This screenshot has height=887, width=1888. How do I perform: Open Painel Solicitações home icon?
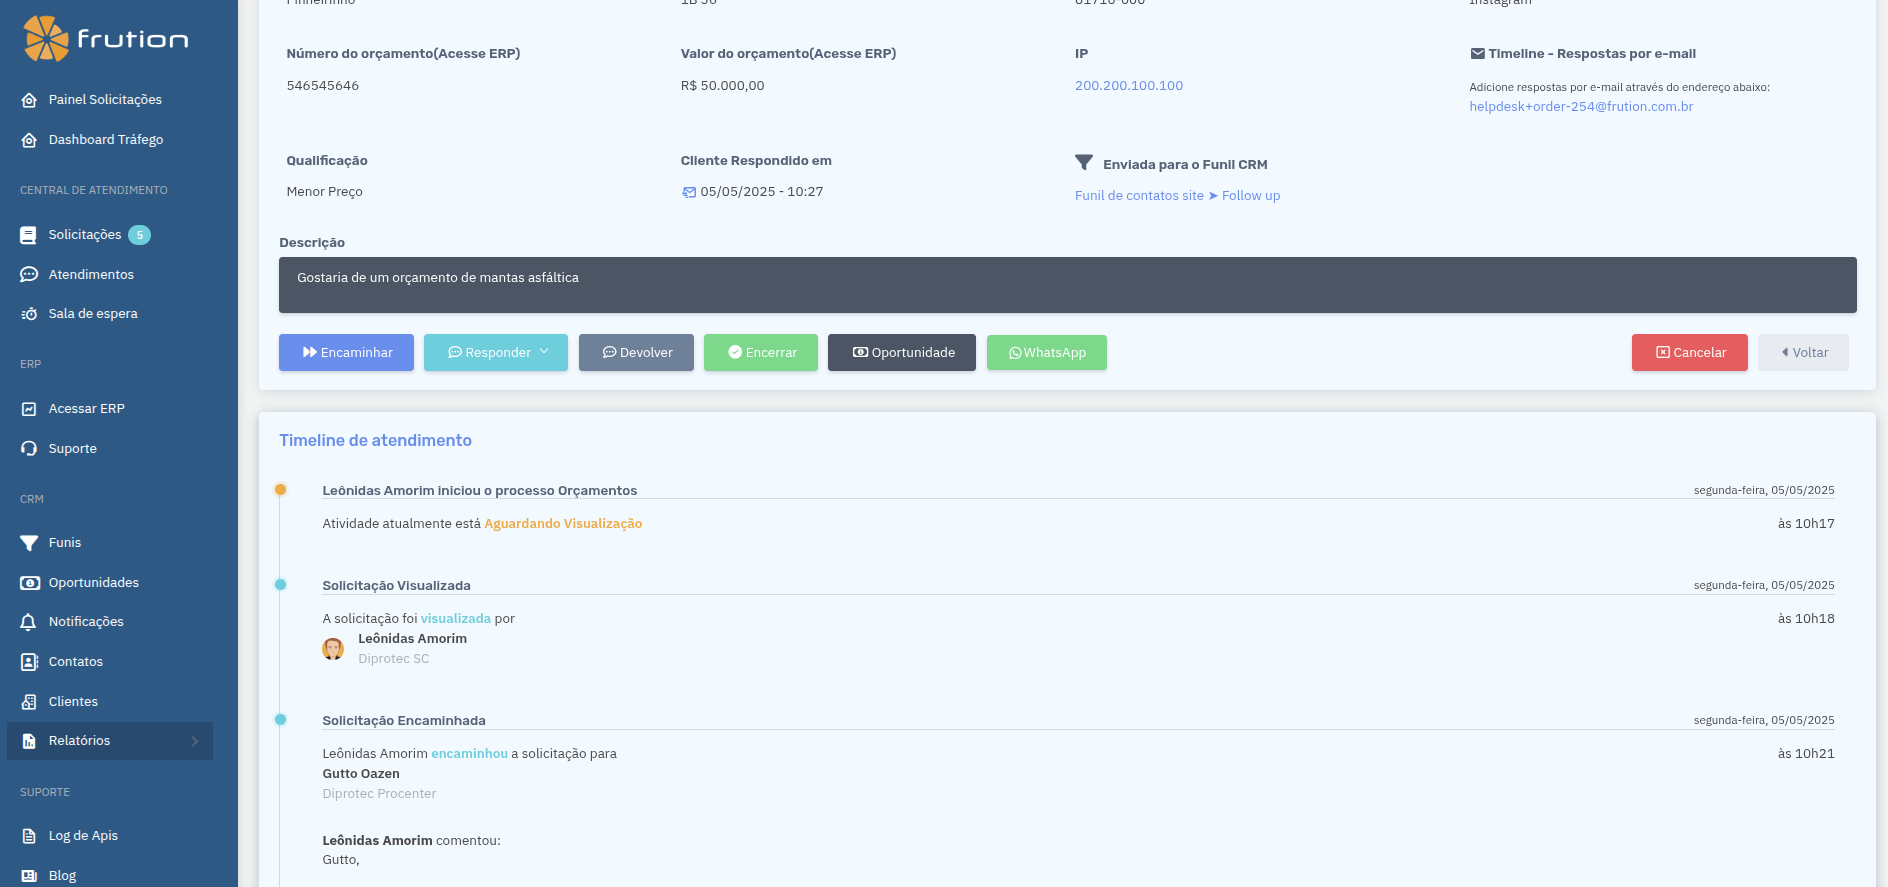[29, 100]
